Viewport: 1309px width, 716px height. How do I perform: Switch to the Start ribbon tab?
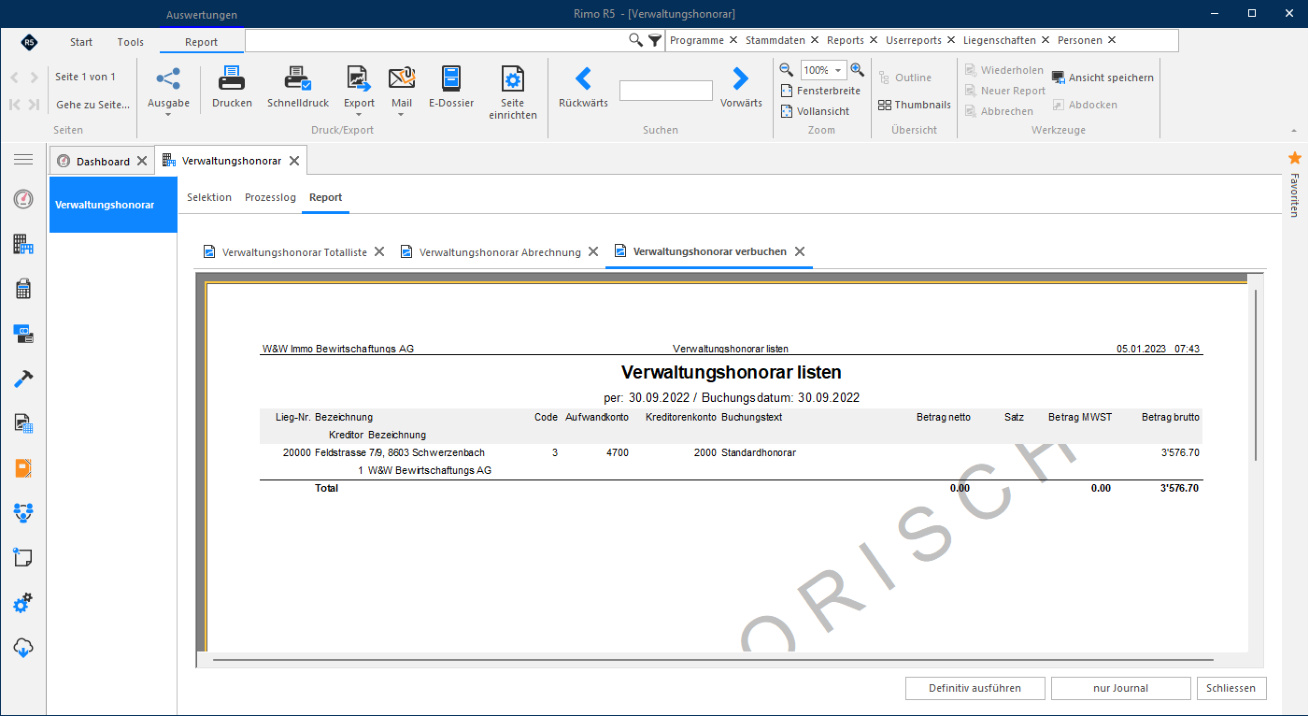click(81, 42)
